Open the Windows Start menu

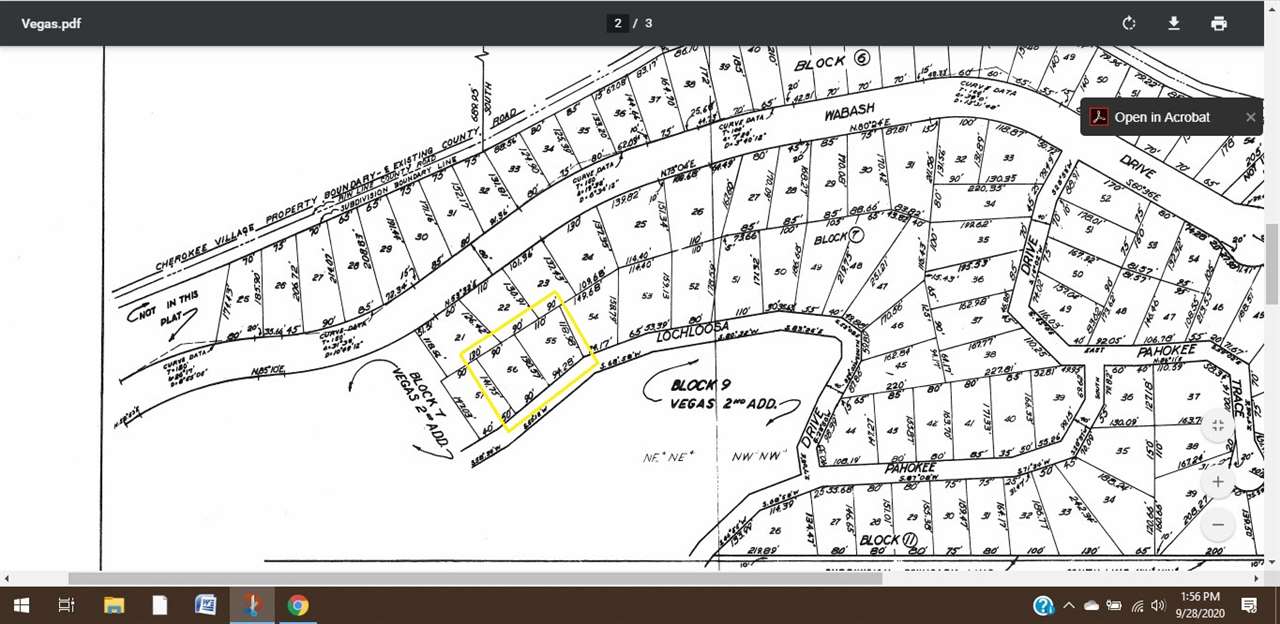[21, 605]
